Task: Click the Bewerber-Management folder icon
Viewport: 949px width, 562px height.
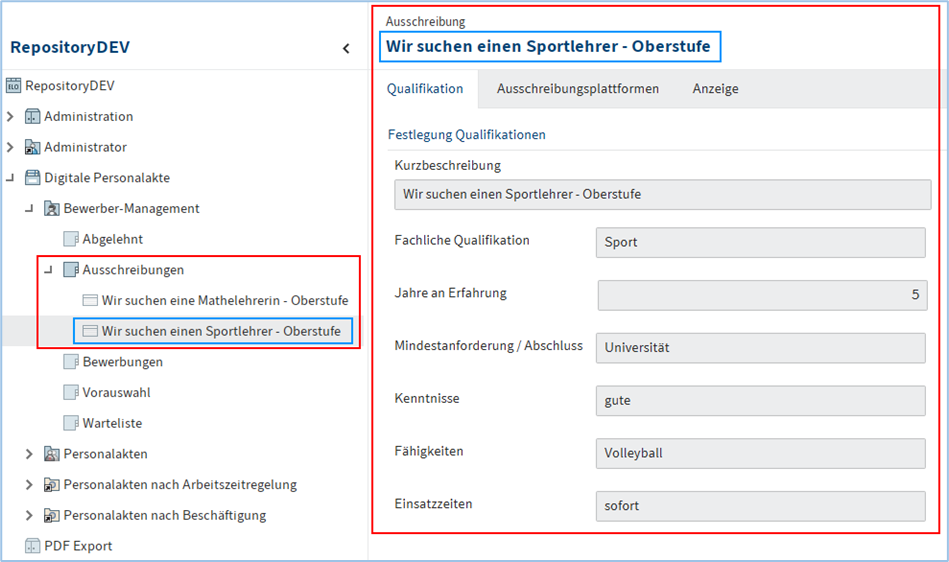Action: (51, 209)
